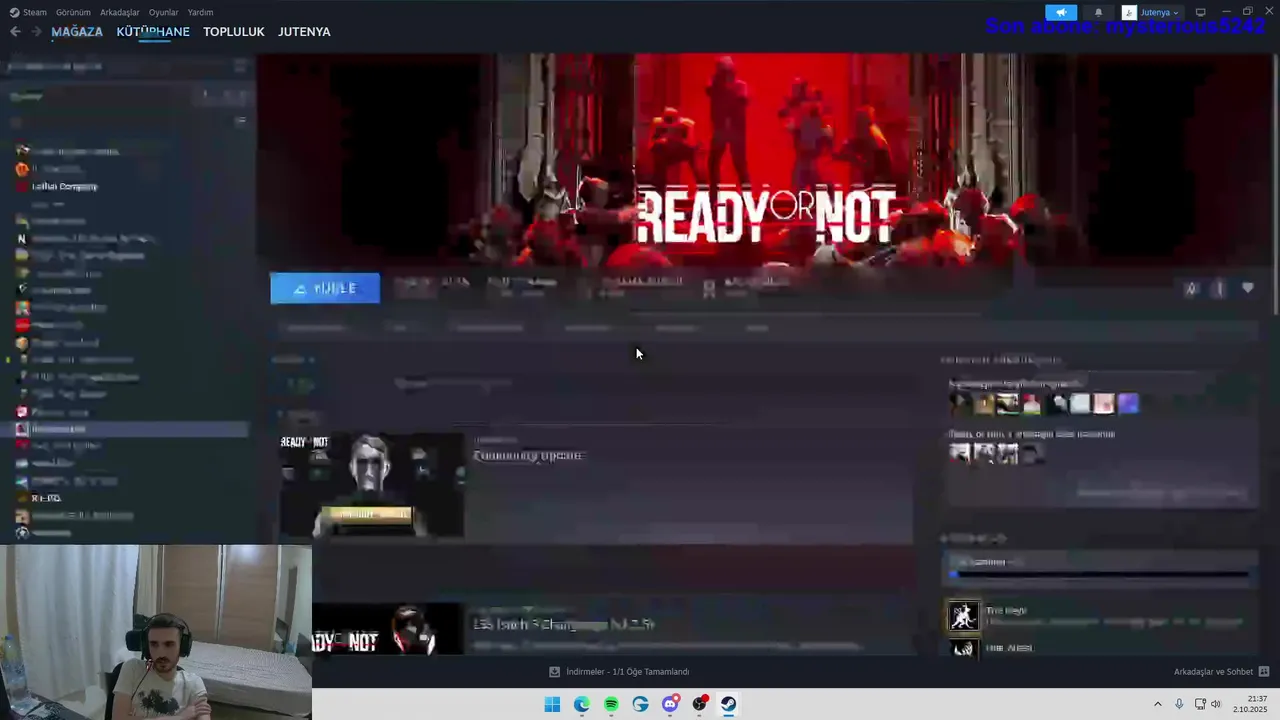1280x720 pixels.
Task: Go forward with the Steam forward arrow
Action: (36, 32)
